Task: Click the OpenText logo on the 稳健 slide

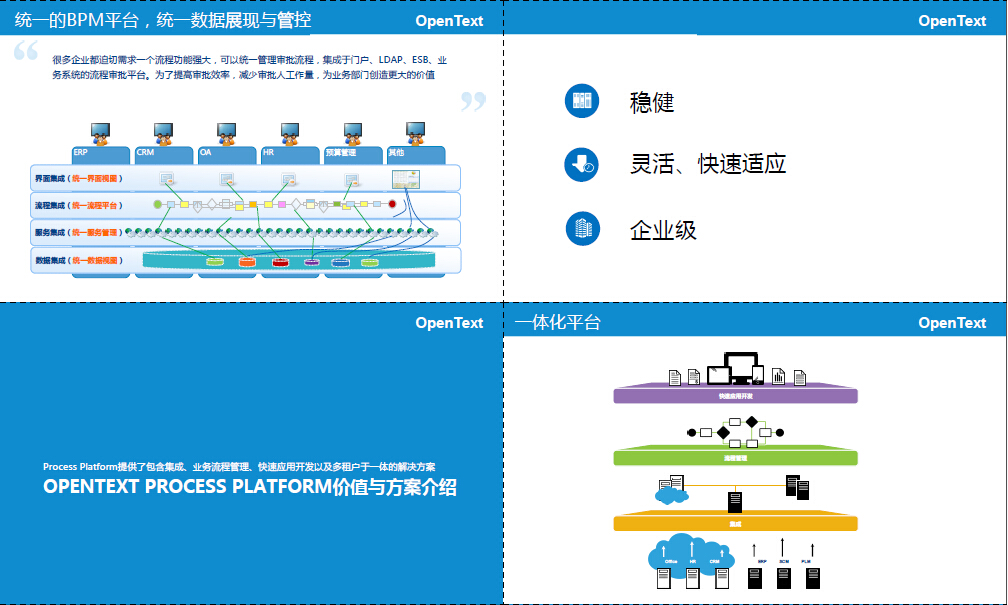Action: pos(952,21)
